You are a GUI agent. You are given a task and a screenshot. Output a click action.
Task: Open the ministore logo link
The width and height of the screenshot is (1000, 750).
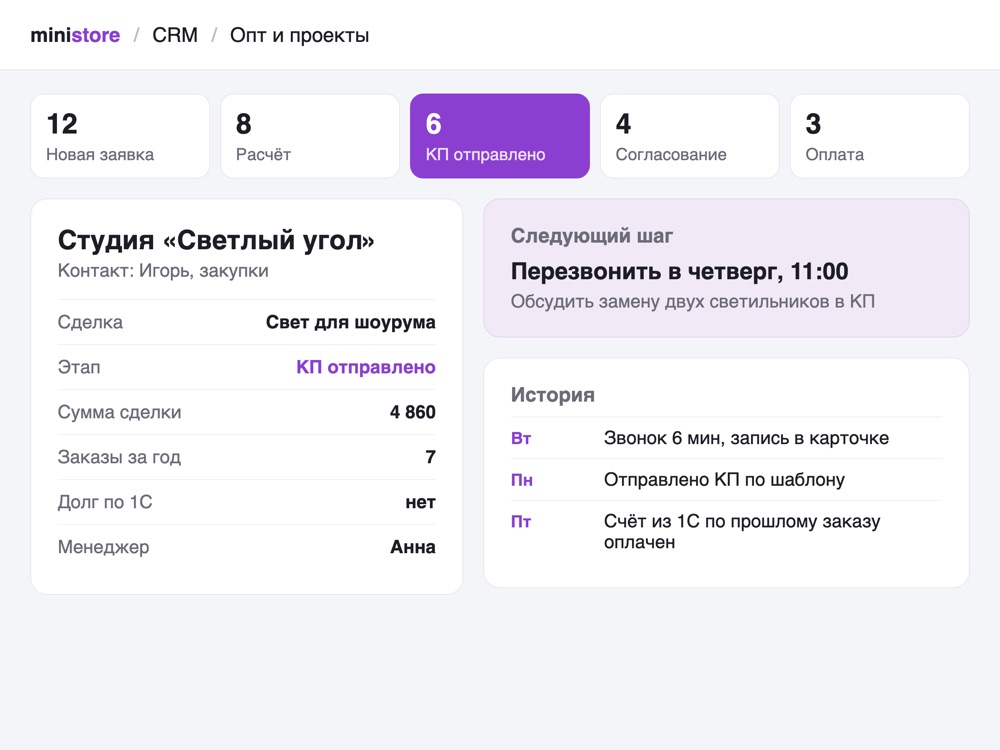pyautogui.click(x=75, y=35)
